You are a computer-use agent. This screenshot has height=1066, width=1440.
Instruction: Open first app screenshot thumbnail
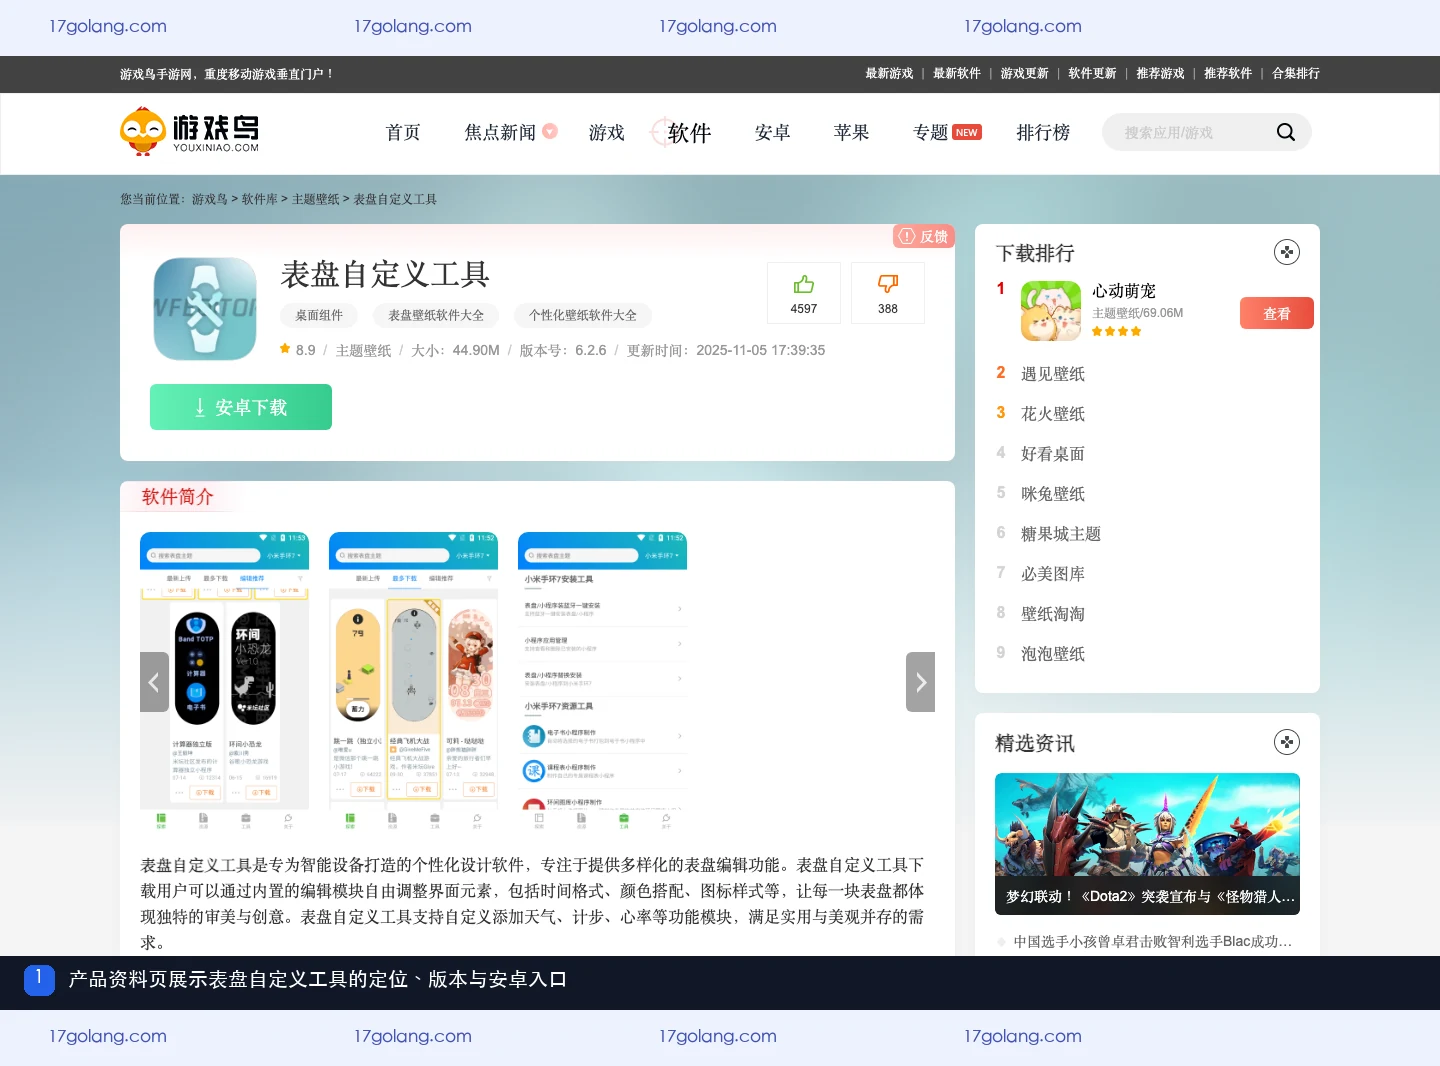pos(224,682)
